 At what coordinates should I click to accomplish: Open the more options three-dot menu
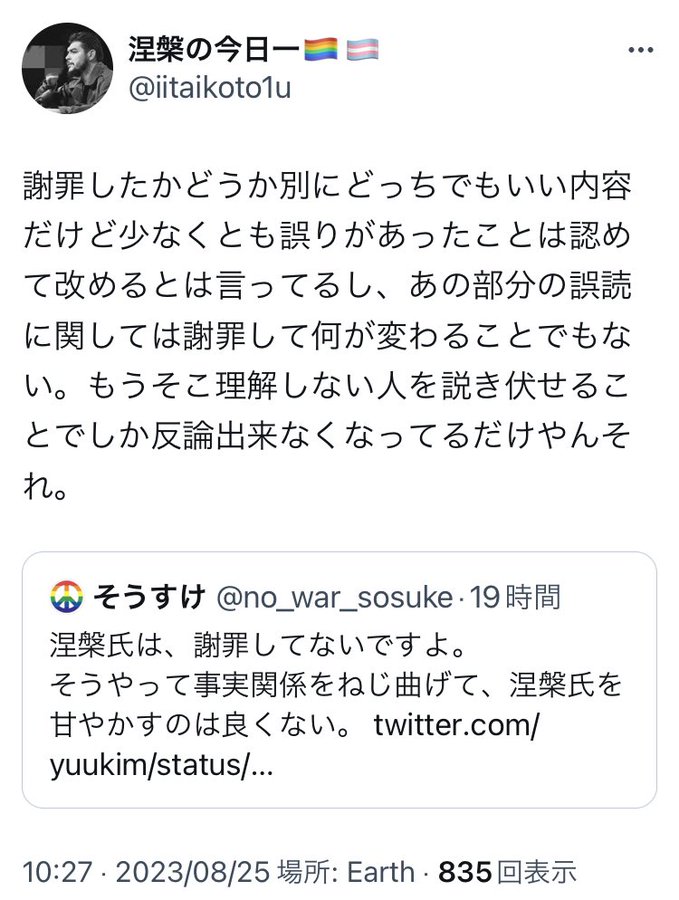point(639,50)
